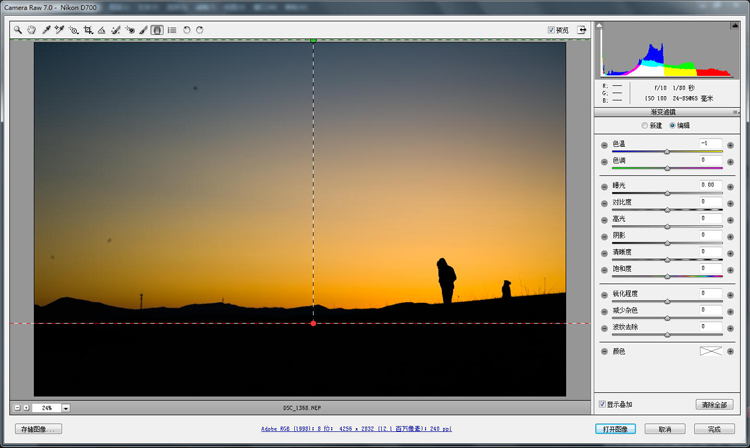Click the 曝光 slider handle
Viewport: 750px width, 448px height.
point(667,193)
